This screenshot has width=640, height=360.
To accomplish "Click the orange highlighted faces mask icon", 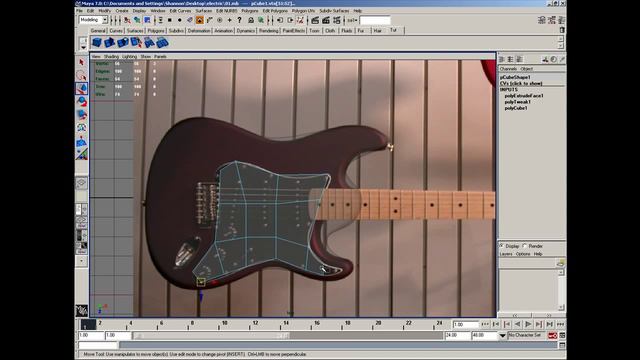I will 200,20.
